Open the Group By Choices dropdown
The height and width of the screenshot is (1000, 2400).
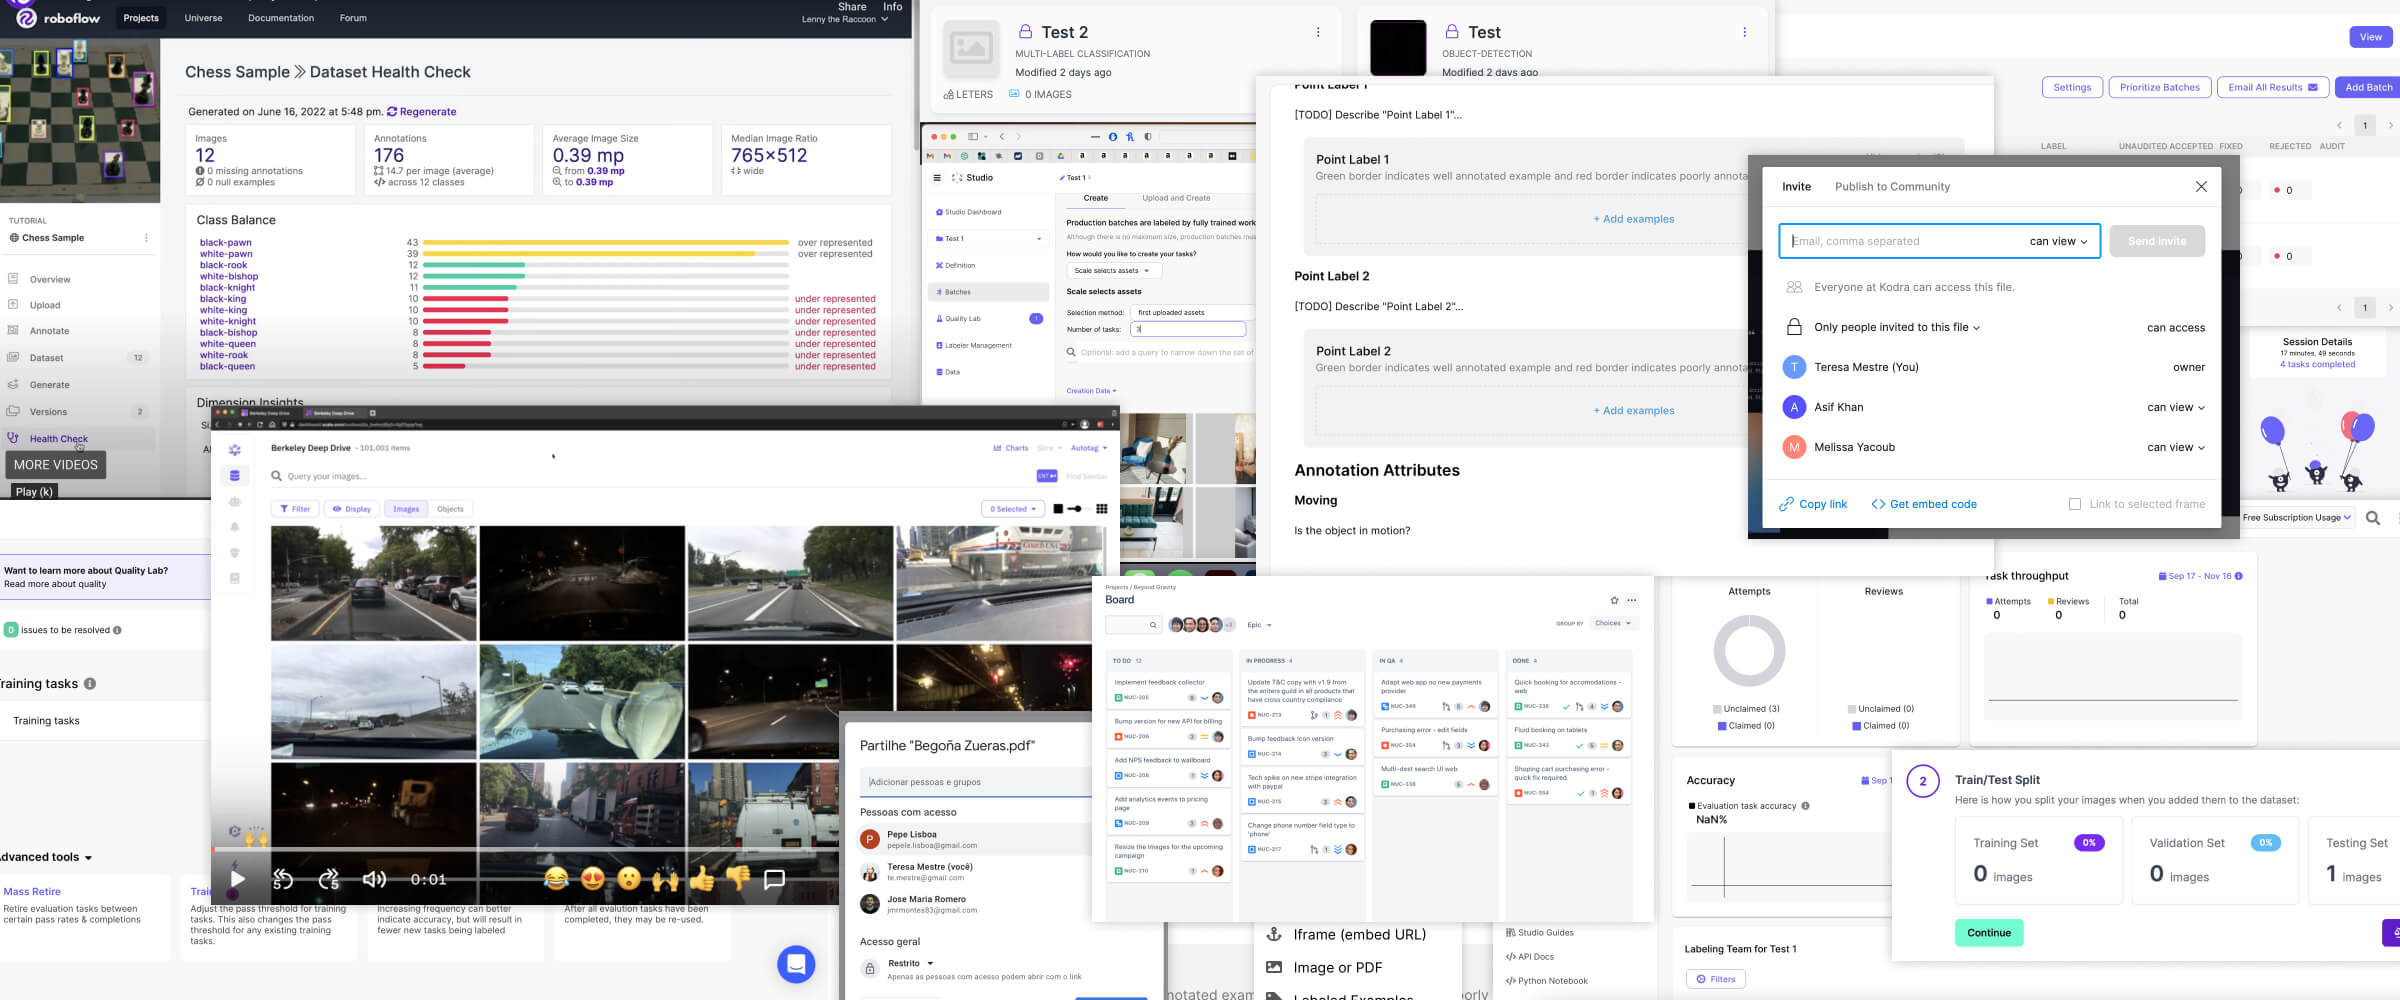pos(1613,623)
